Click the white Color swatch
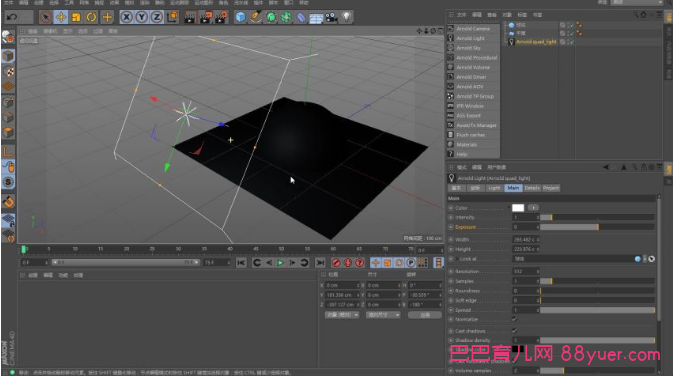The image size is (674, 376). click(x=518, y=208)
